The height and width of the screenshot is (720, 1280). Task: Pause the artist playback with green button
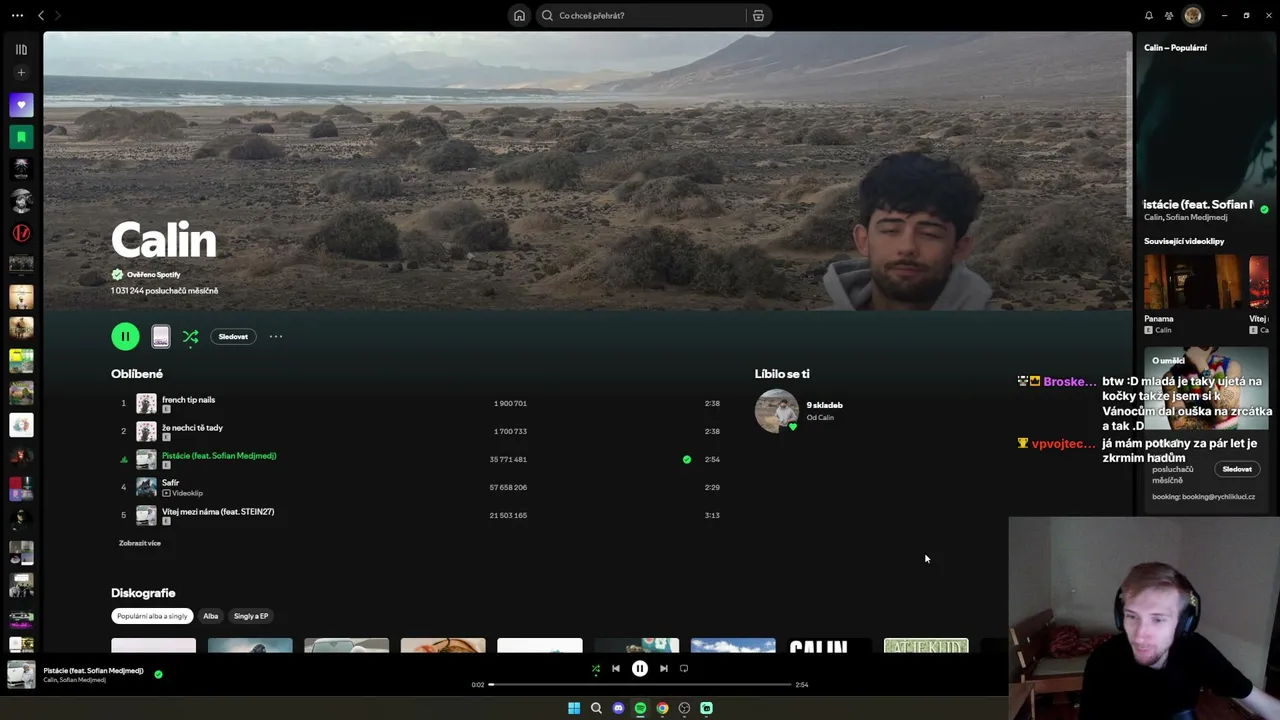pos(125,336)
